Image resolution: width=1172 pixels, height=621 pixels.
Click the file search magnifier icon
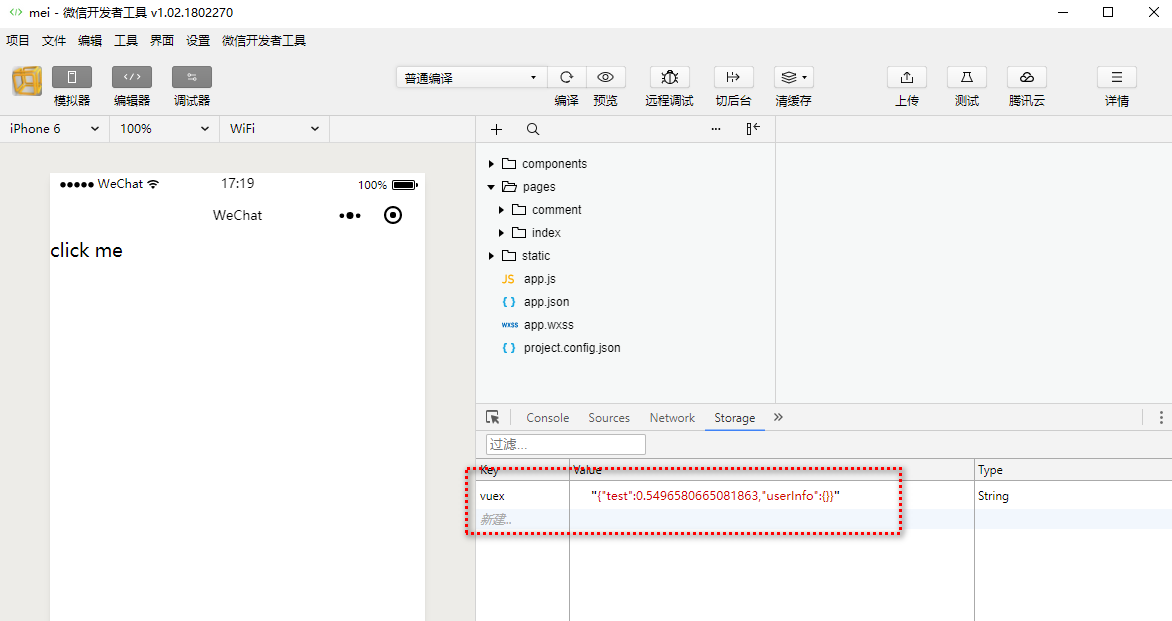[533, 129]
